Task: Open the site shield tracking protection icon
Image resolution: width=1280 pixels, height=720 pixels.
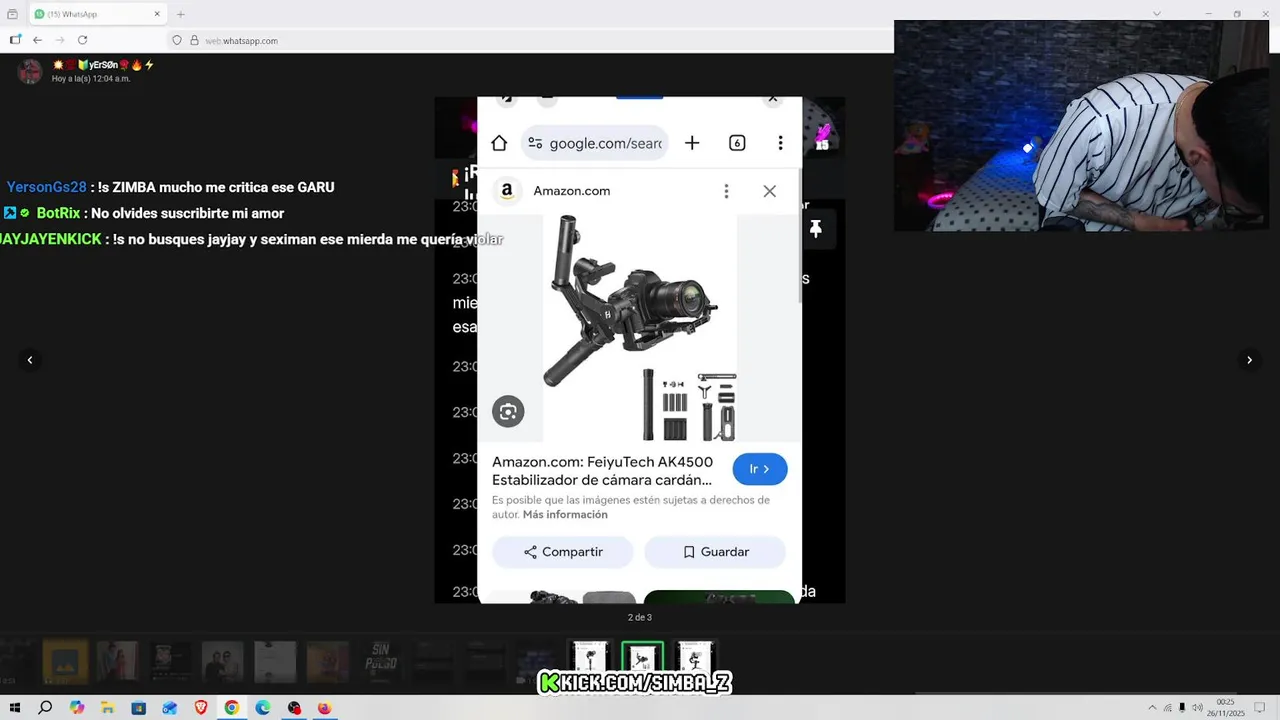Action: [x=177, y=40]
